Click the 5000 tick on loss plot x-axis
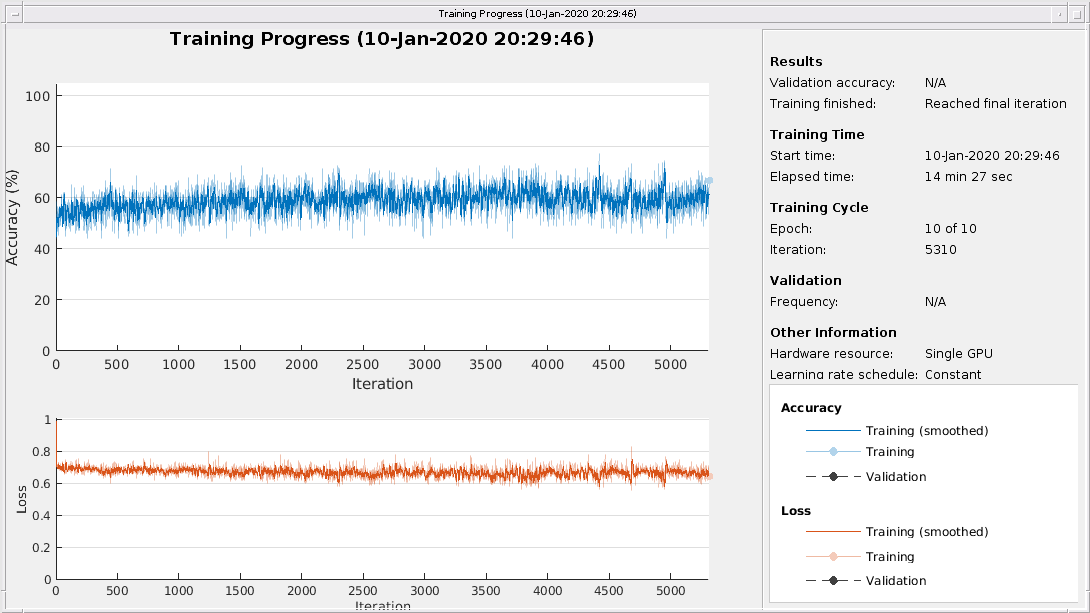The width and height of the screenshot is (1090, 613). (670, 591)
